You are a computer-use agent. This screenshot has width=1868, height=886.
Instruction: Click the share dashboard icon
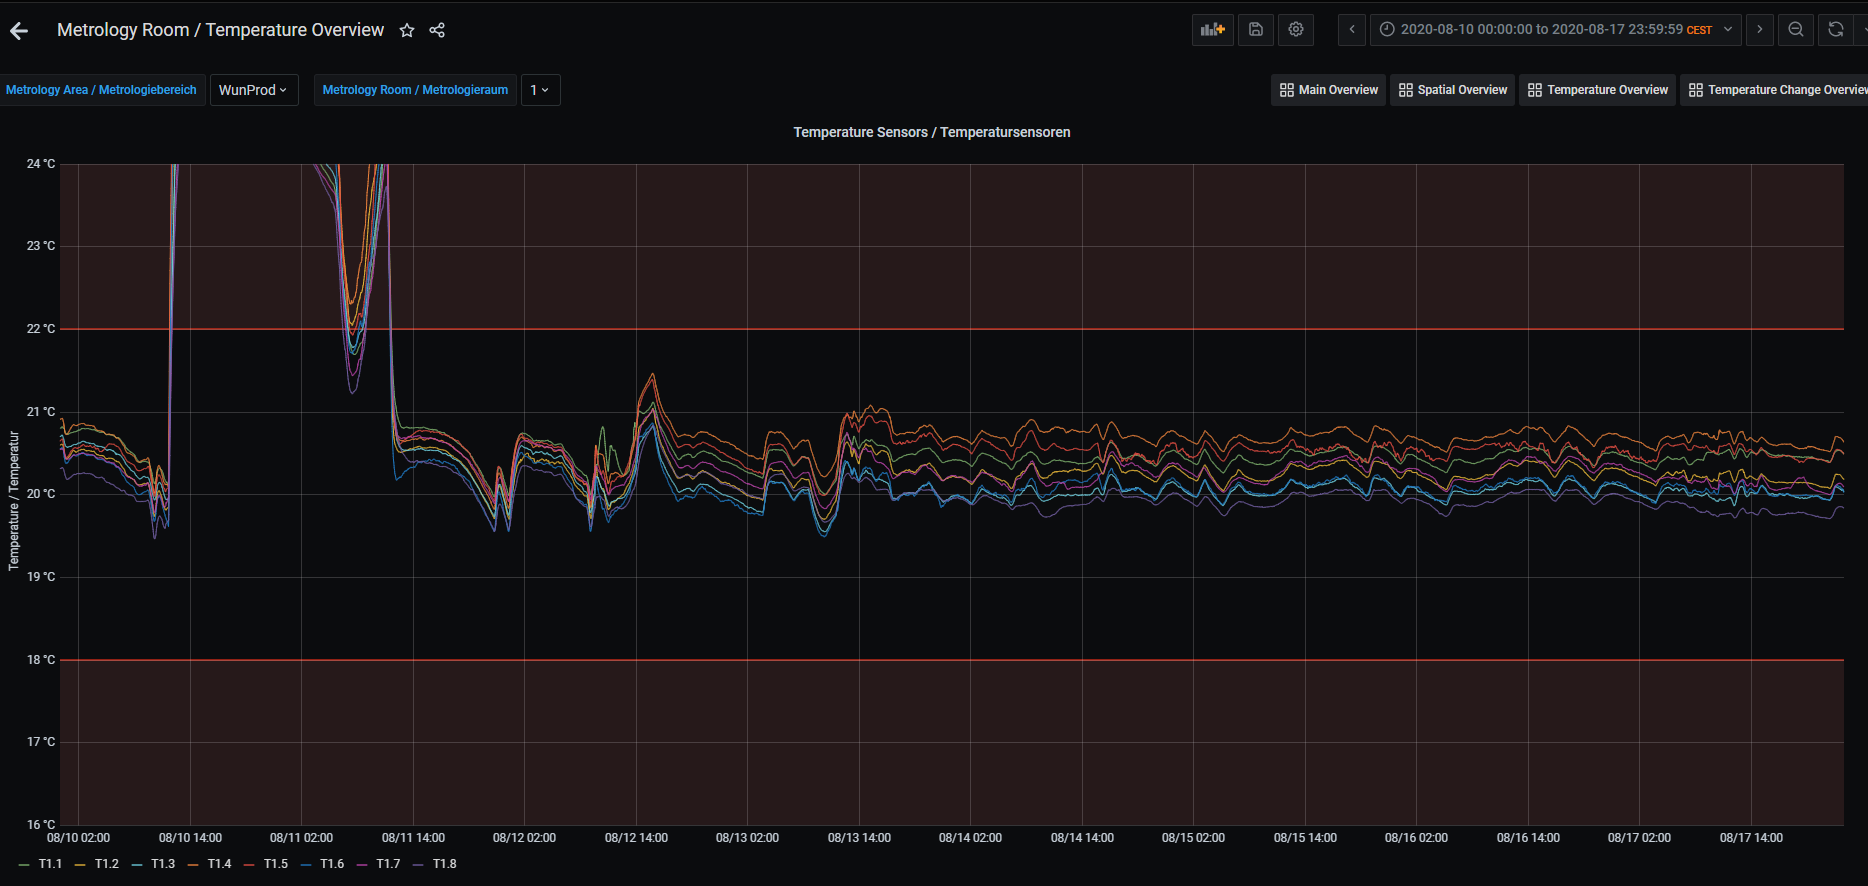click(437, 30)
